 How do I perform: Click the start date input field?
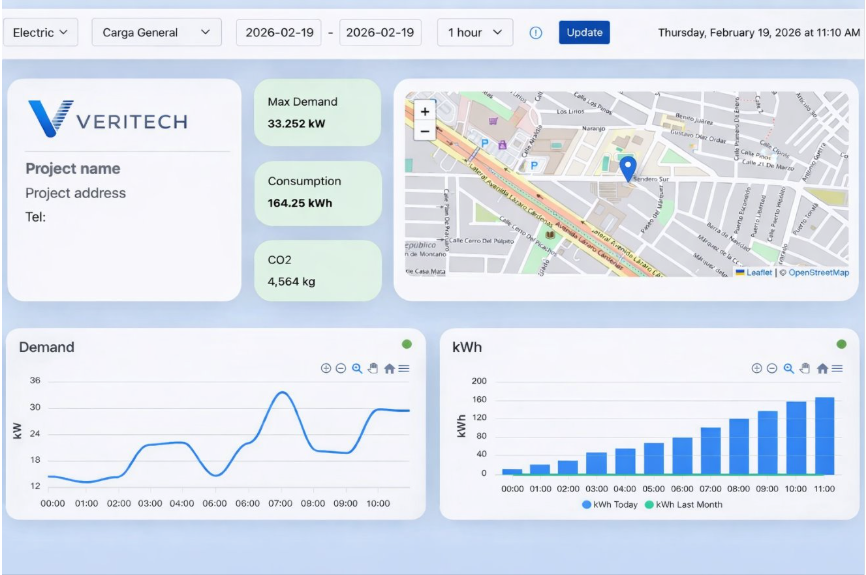coord(278,33)
